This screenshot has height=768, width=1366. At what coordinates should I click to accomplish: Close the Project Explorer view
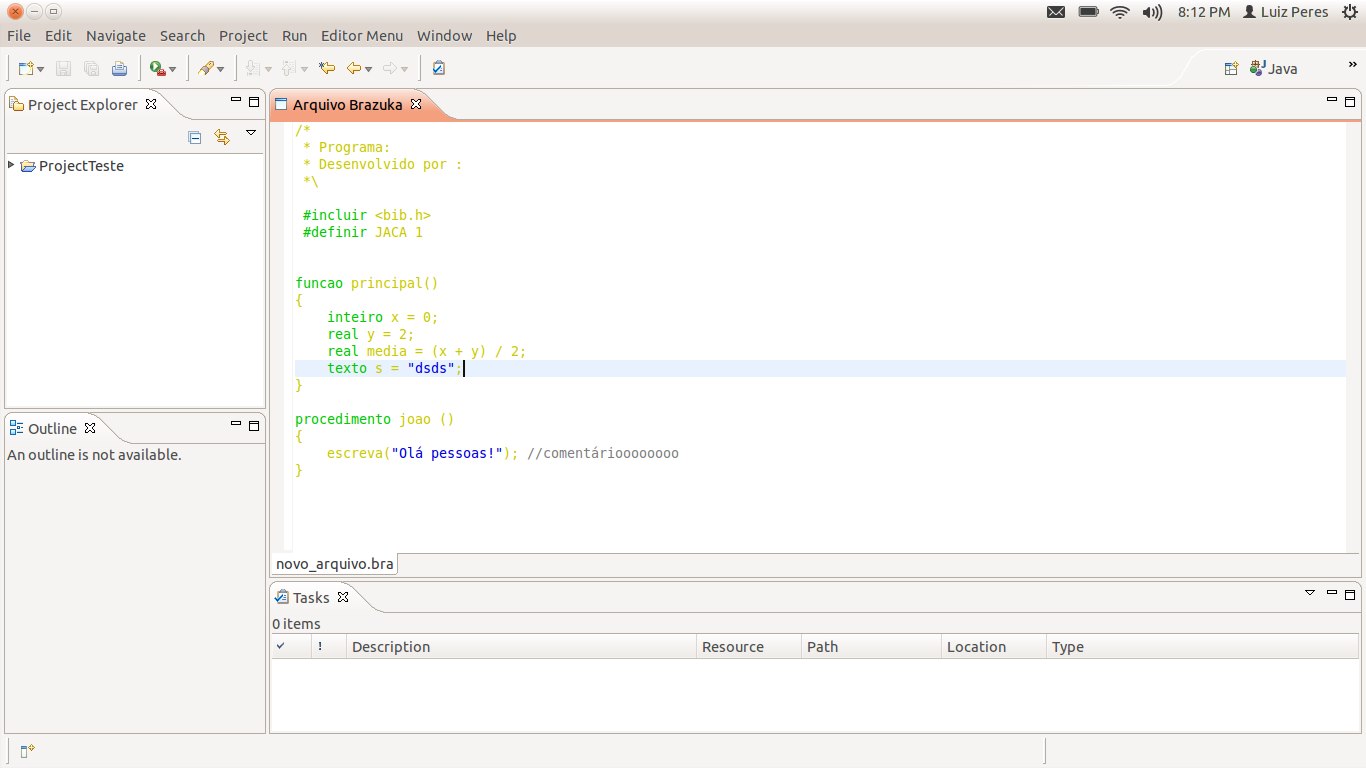point(151,104)
